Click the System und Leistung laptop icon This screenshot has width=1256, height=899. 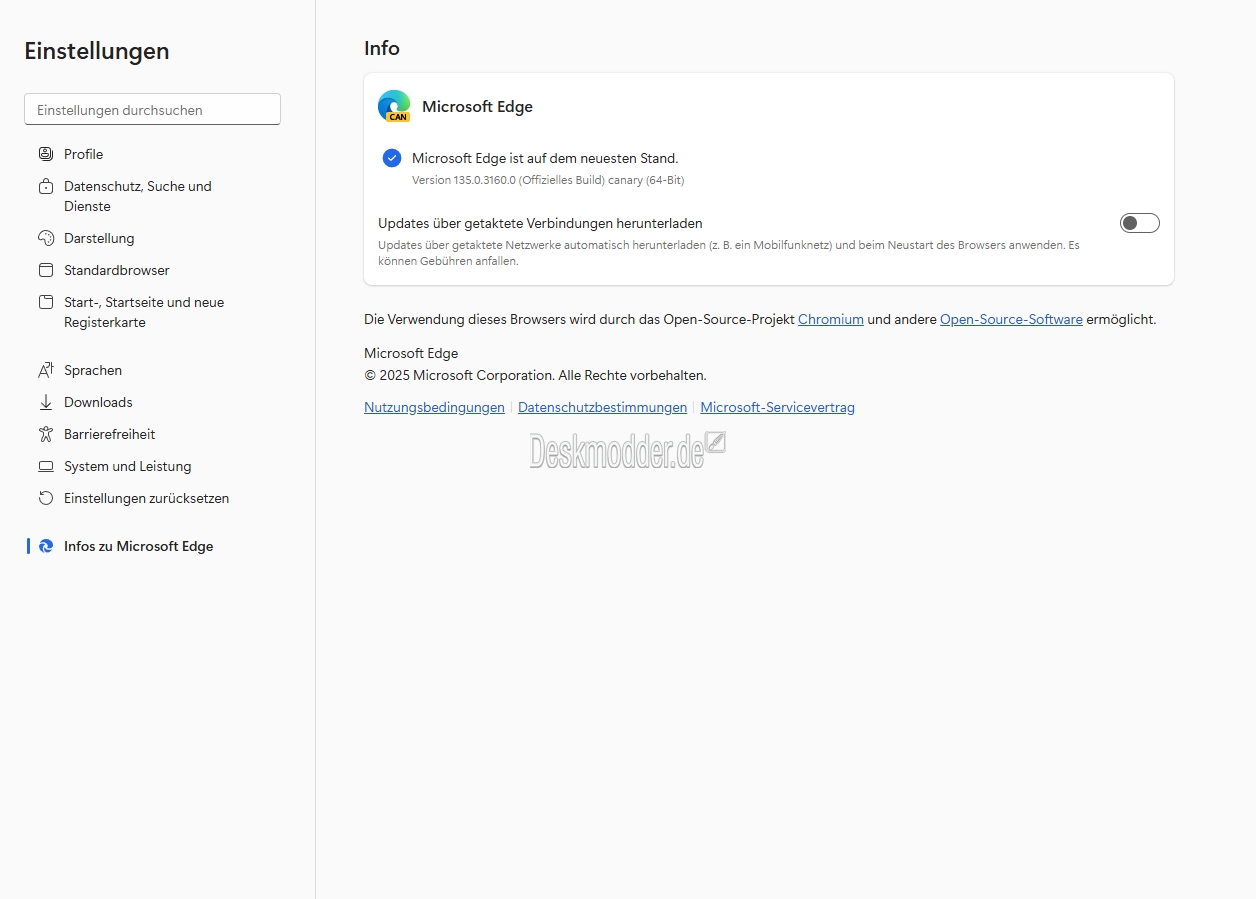pyautogui.click(x=45, y=466)
